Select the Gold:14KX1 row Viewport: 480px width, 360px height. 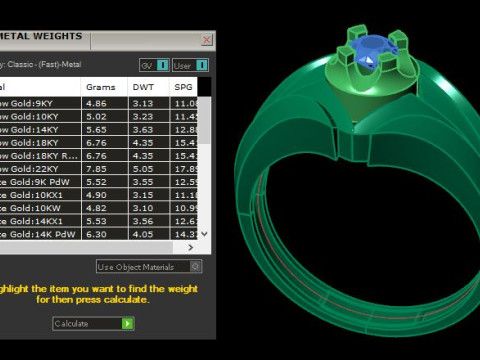[99, 221]
